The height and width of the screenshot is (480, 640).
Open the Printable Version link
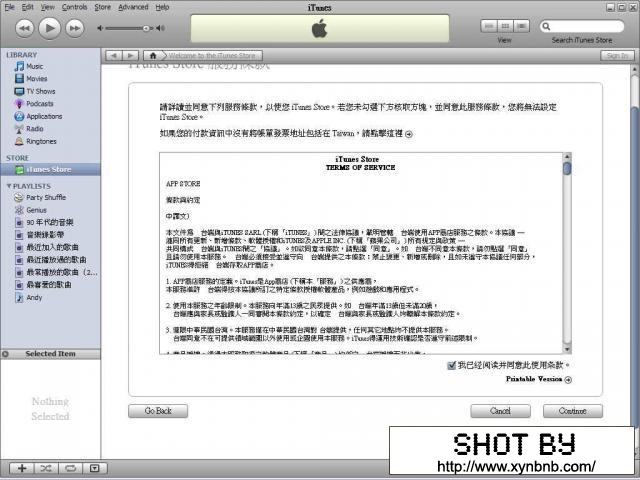tap(538, 379)
